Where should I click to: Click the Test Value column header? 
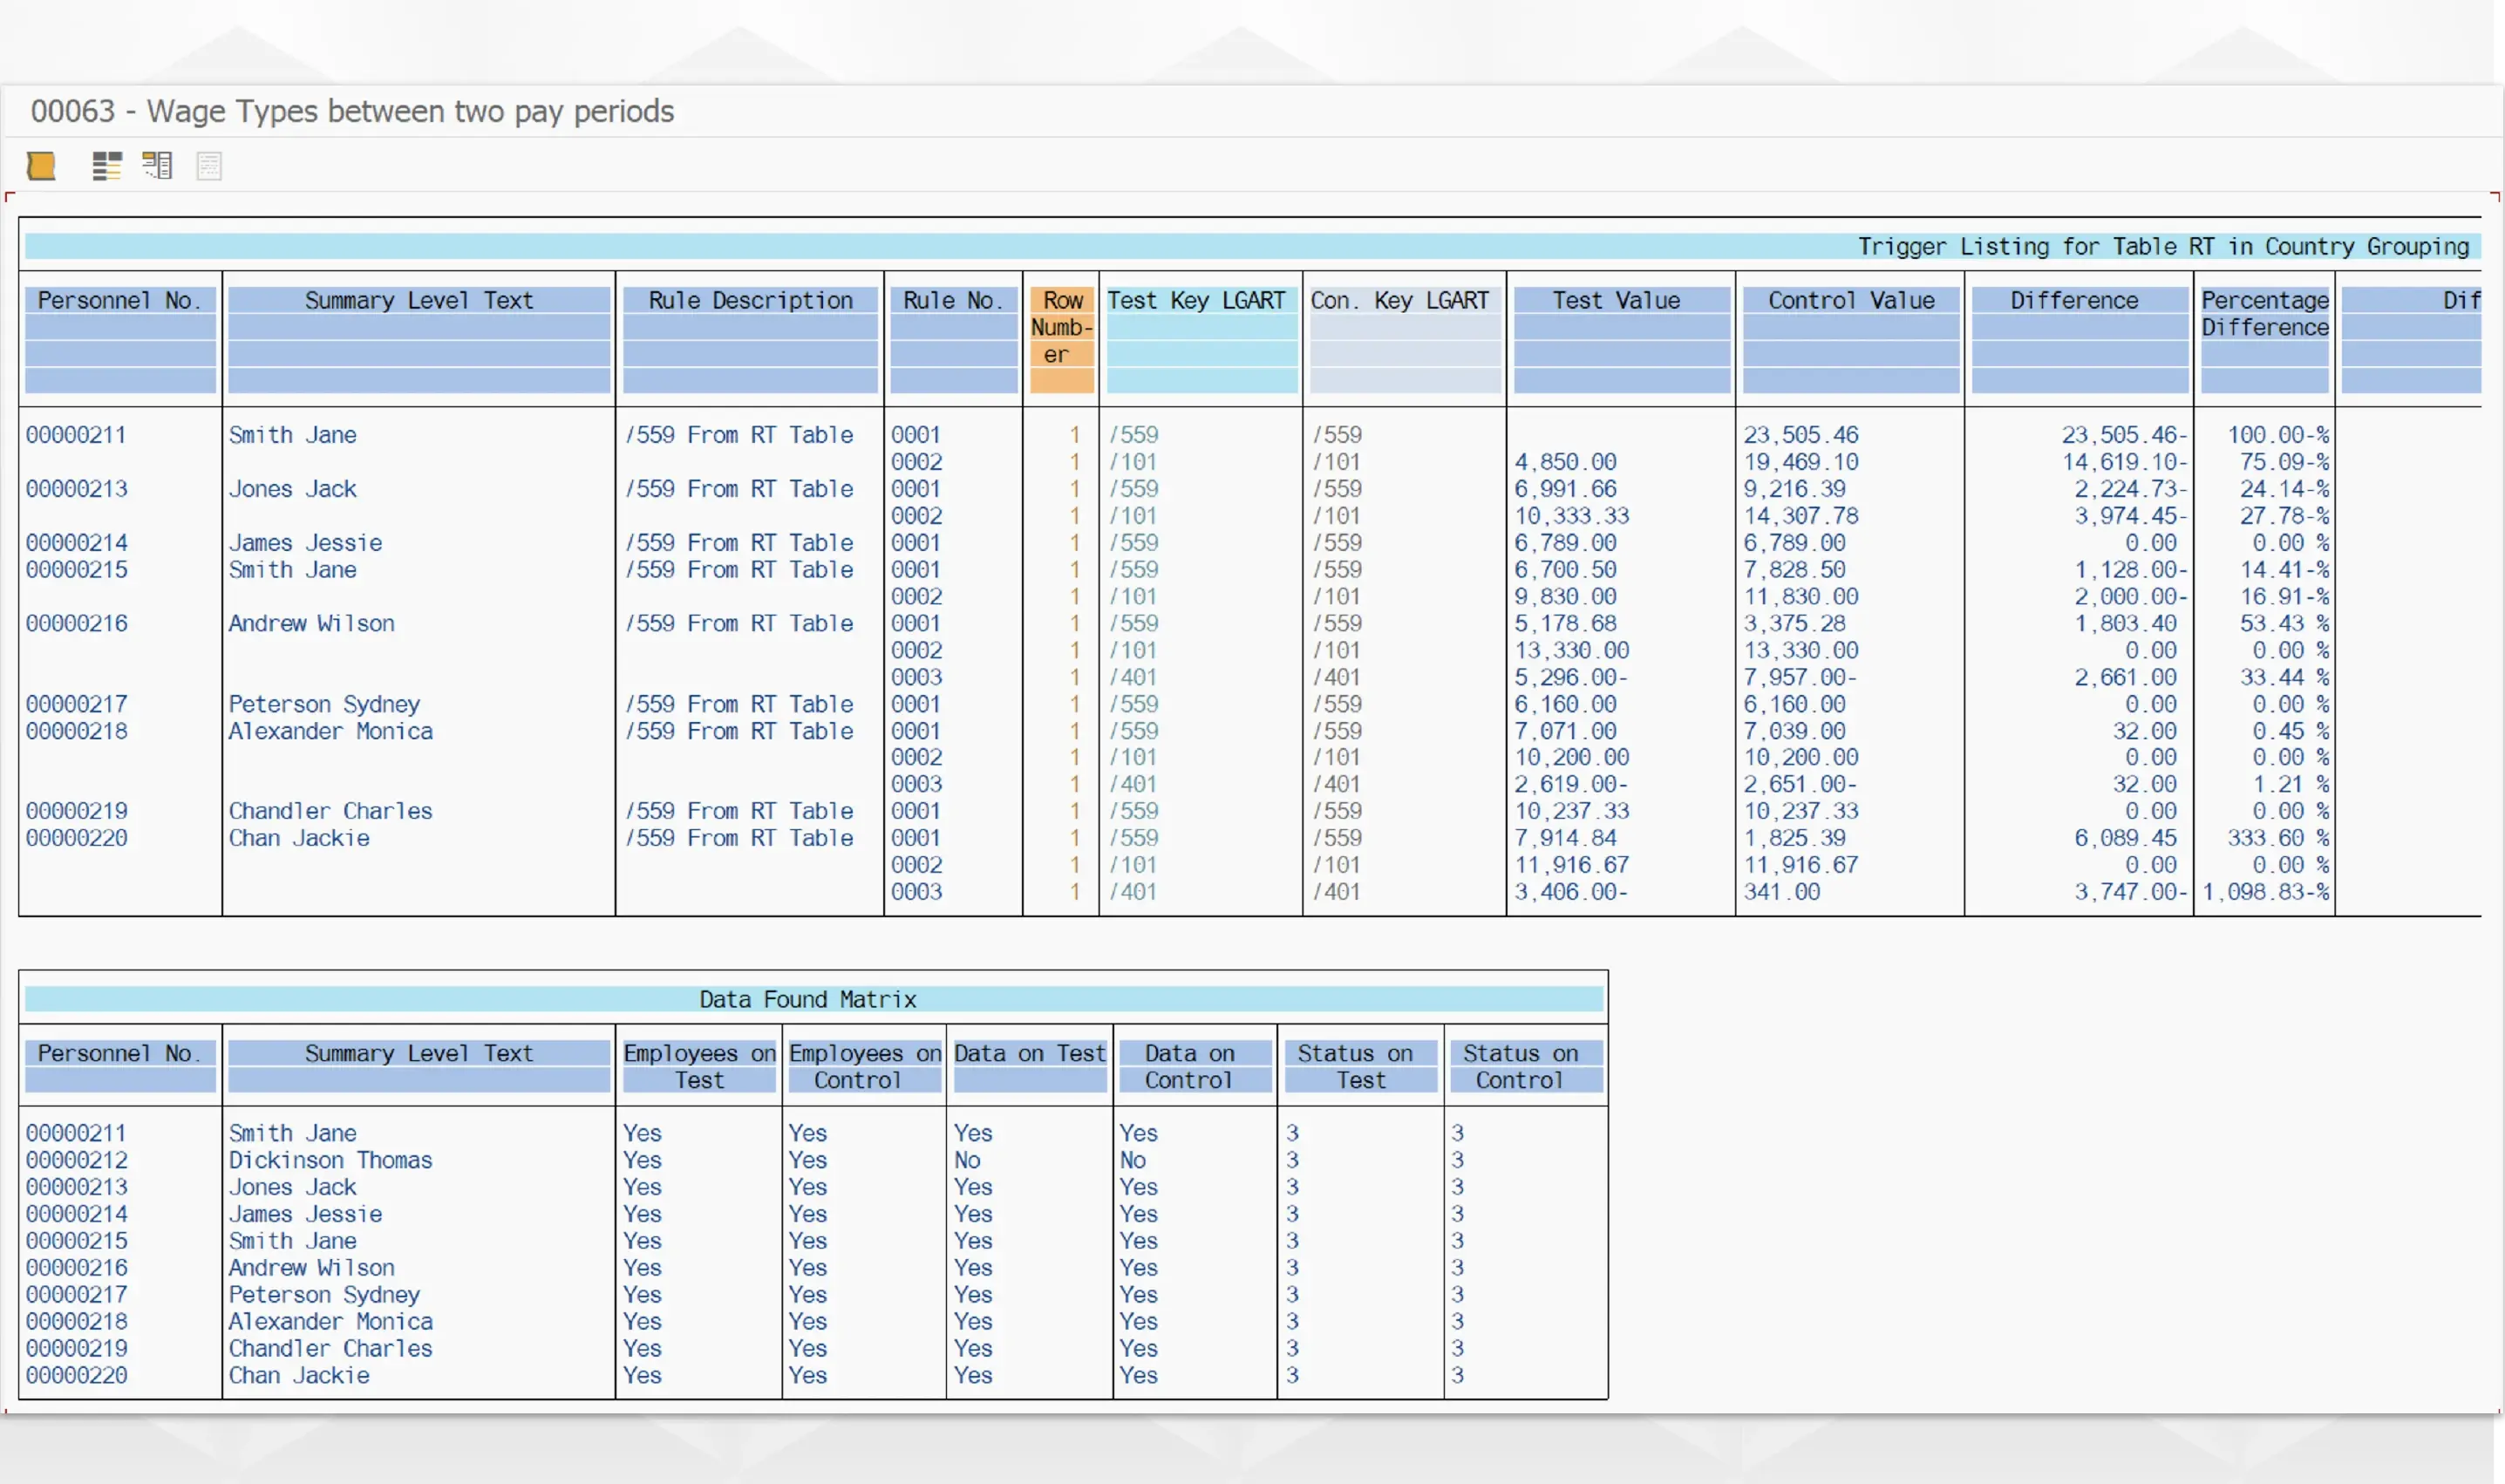click(x=1616, y=301)
